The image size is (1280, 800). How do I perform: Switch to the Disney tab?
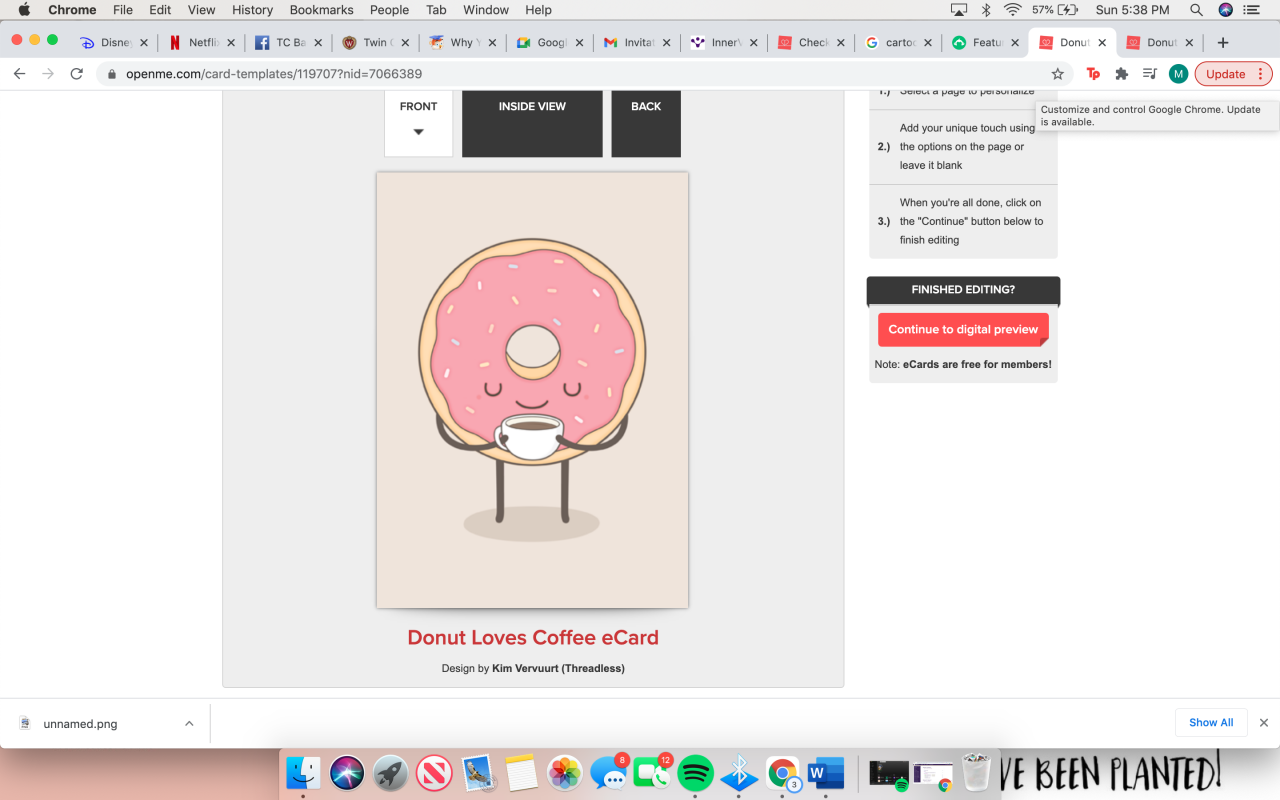(x=114, y=43)
